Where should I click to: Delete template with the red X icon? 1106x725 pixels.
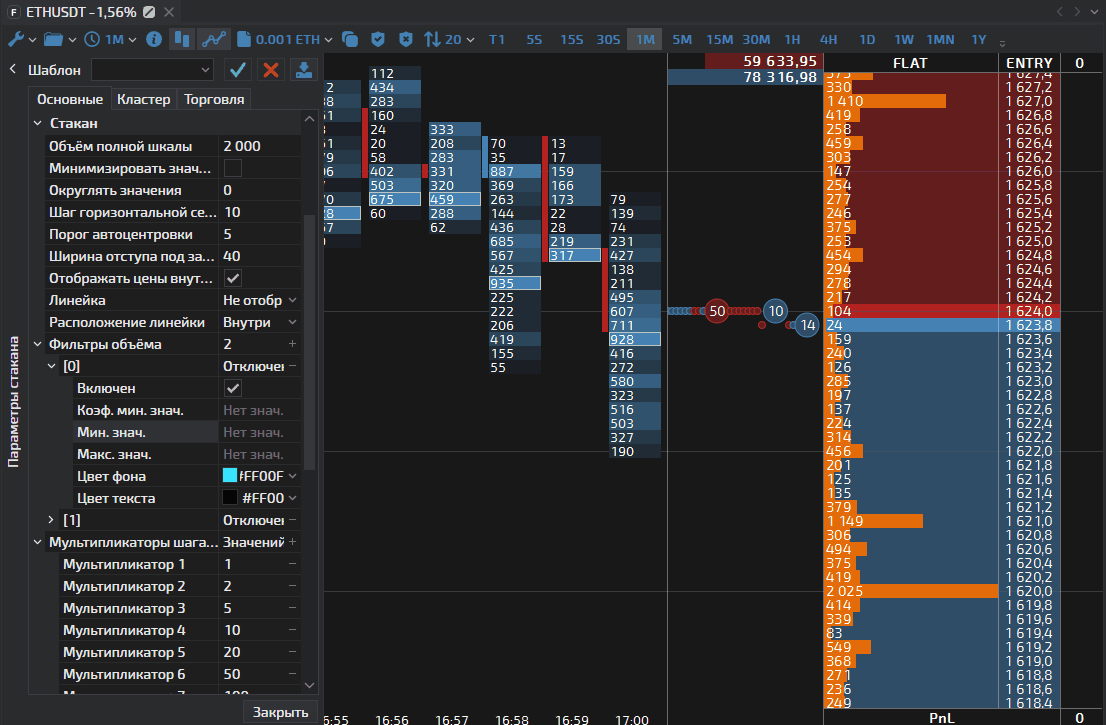click(270, 69)
